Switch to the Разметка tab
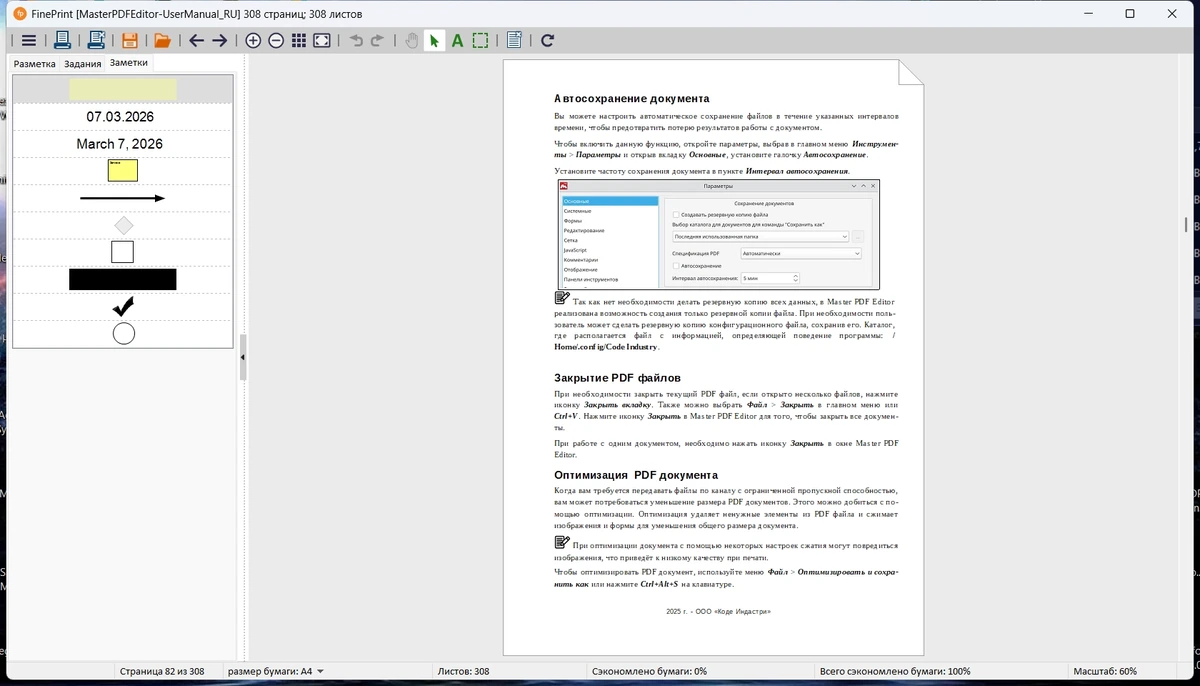 pyautogui.click(x=35, y=63)
